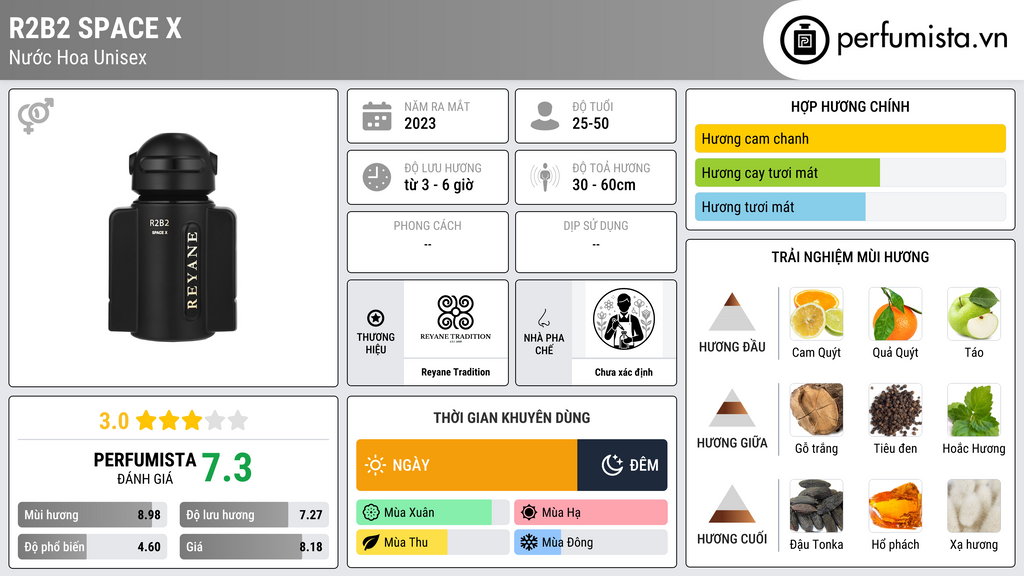This screenshot has height=576, width=1024.
Task: Click the Reyane Tradition brand logo
Action: [x=455, y=318]
